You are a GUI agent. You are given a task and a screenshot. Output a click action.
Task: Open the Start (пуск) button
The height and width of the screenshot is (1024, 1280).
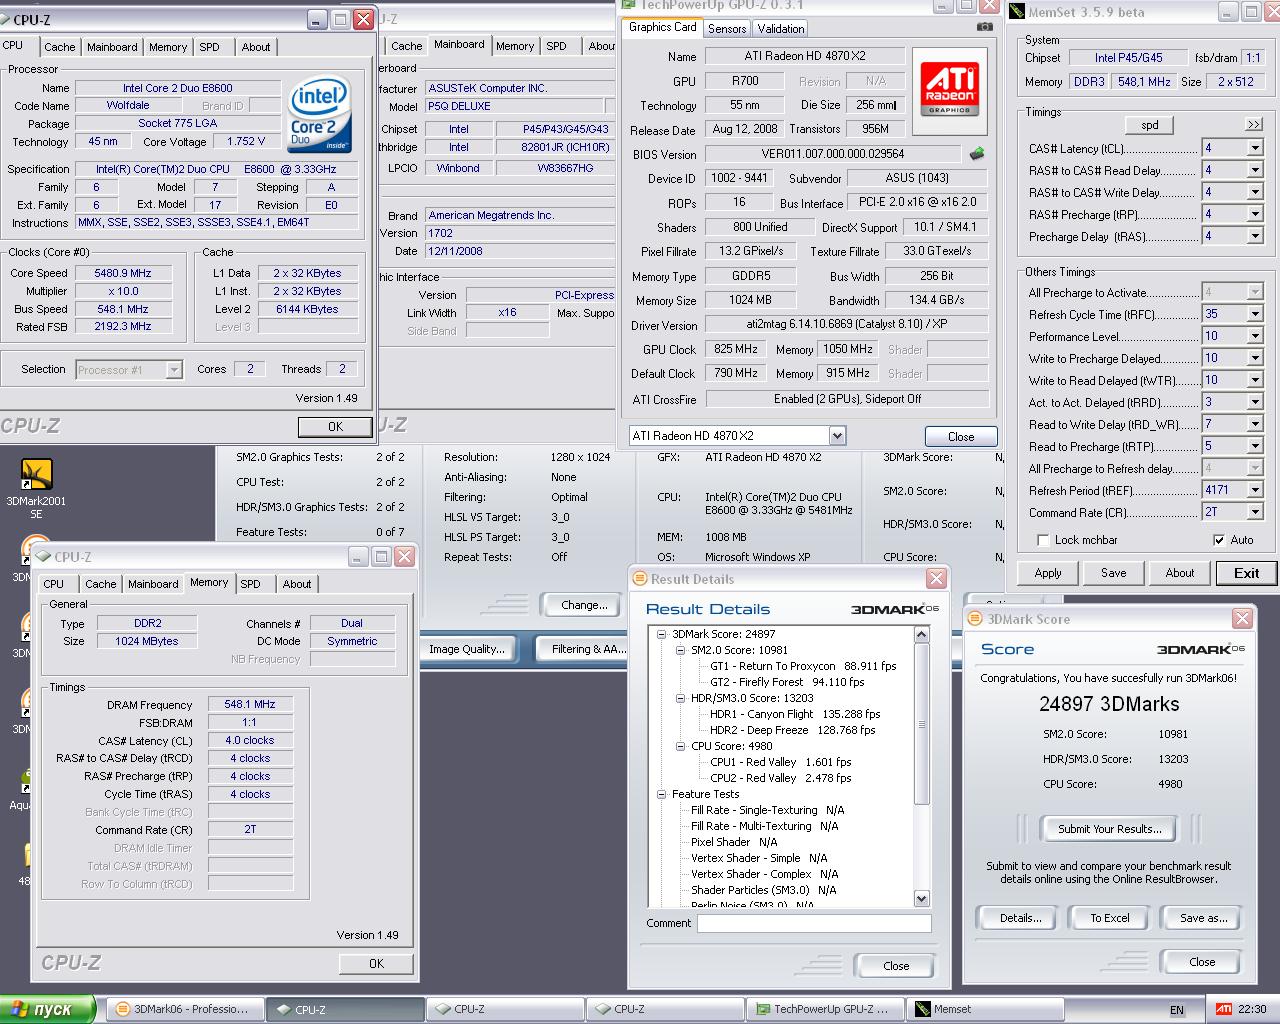(47, 1009)
